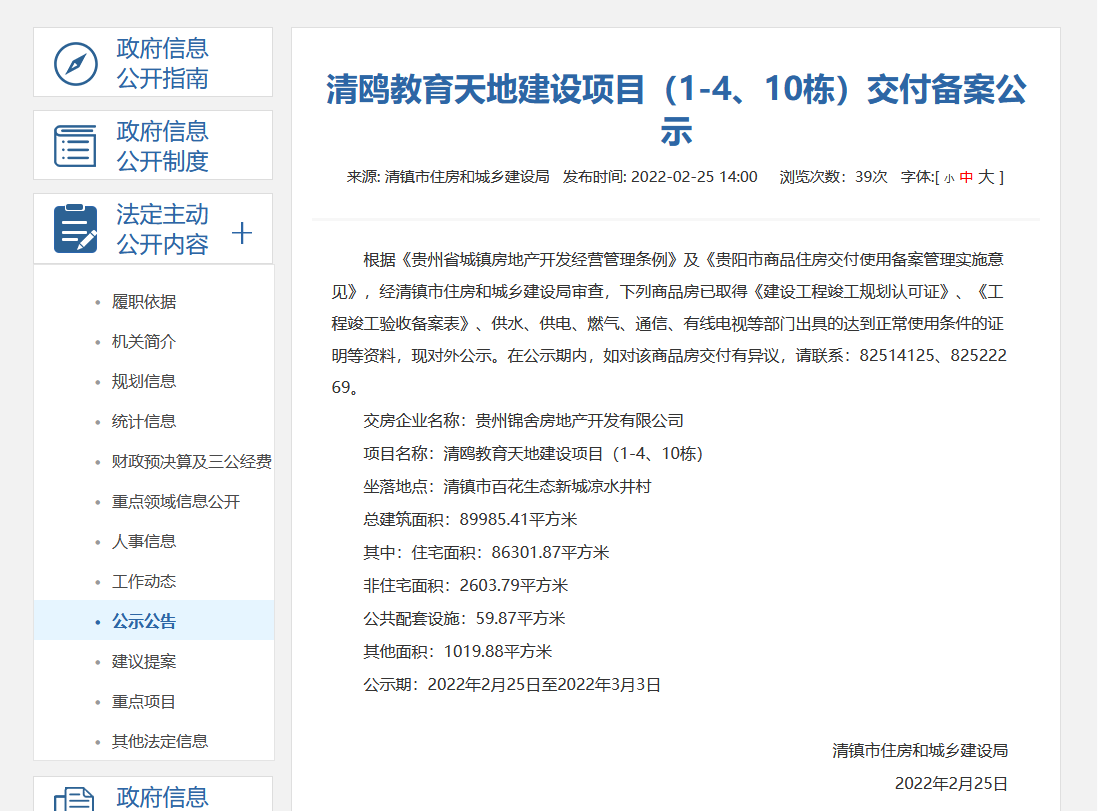Viewport: 1098px width, 811px height.
Task: Set font size to large (大)
Action: click(986, 177)
